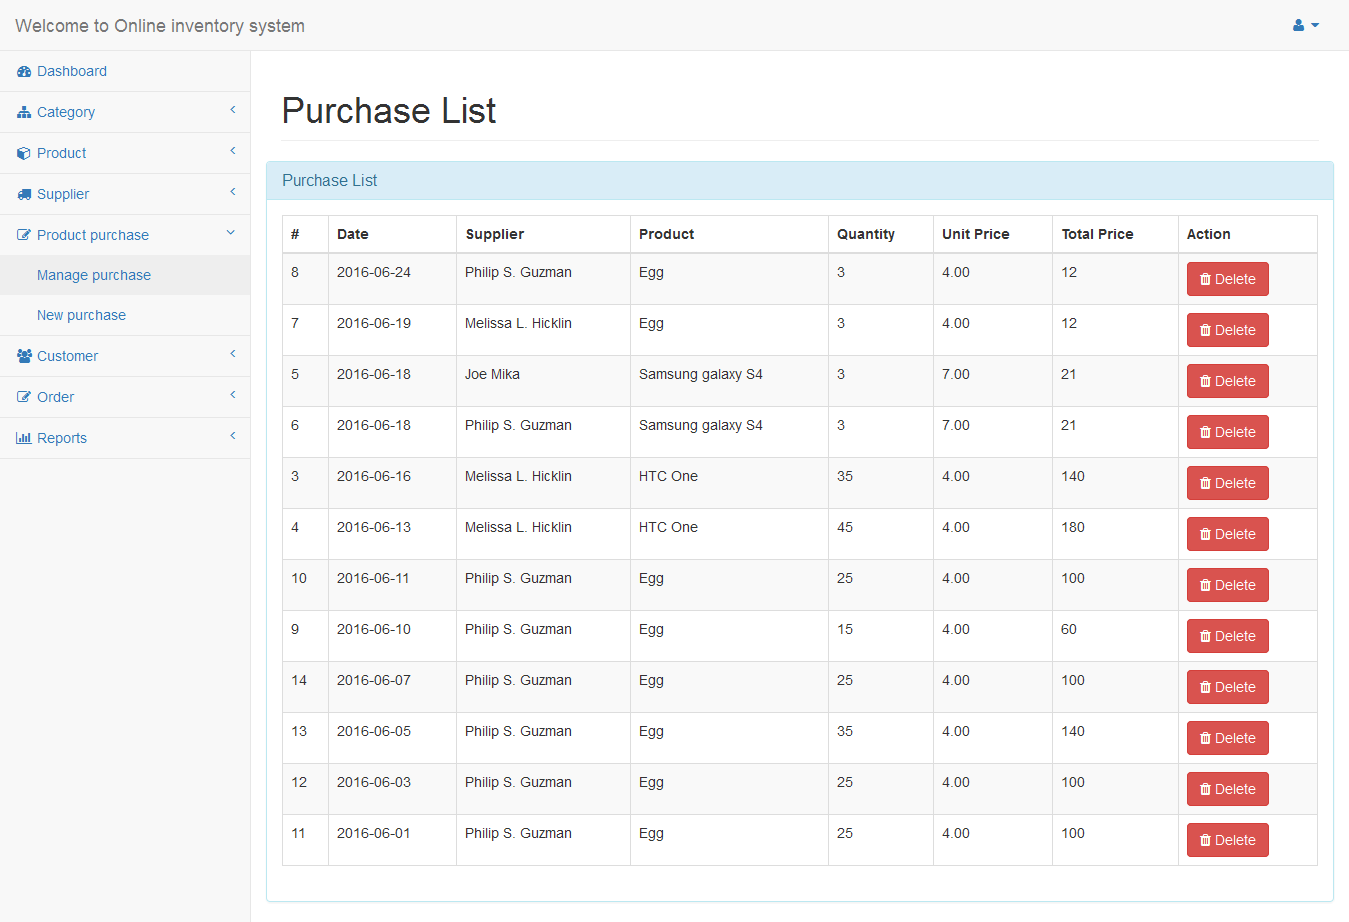
Task: Open the New purchase menu item
Action: coord(81,315)
